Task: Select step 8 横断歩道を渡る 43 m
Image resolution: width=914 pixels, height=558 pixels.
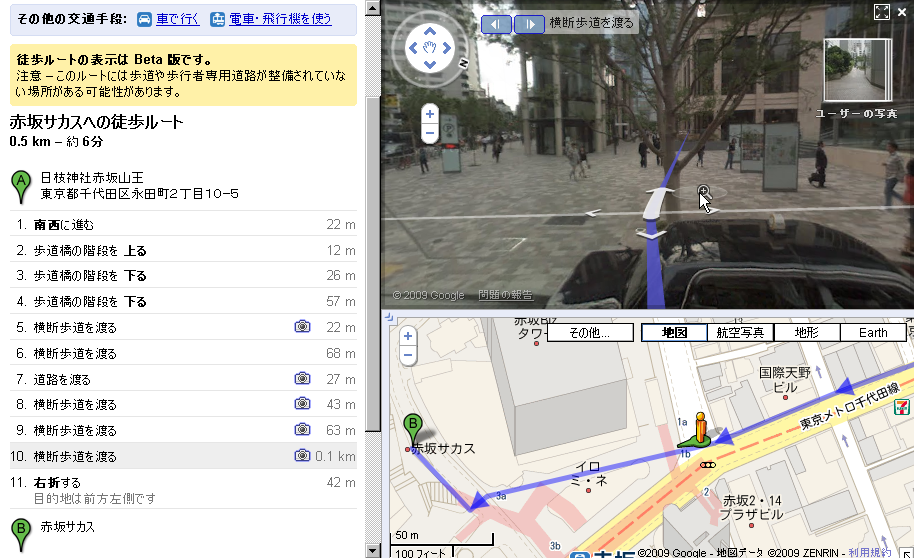Action: pos(183,404)
